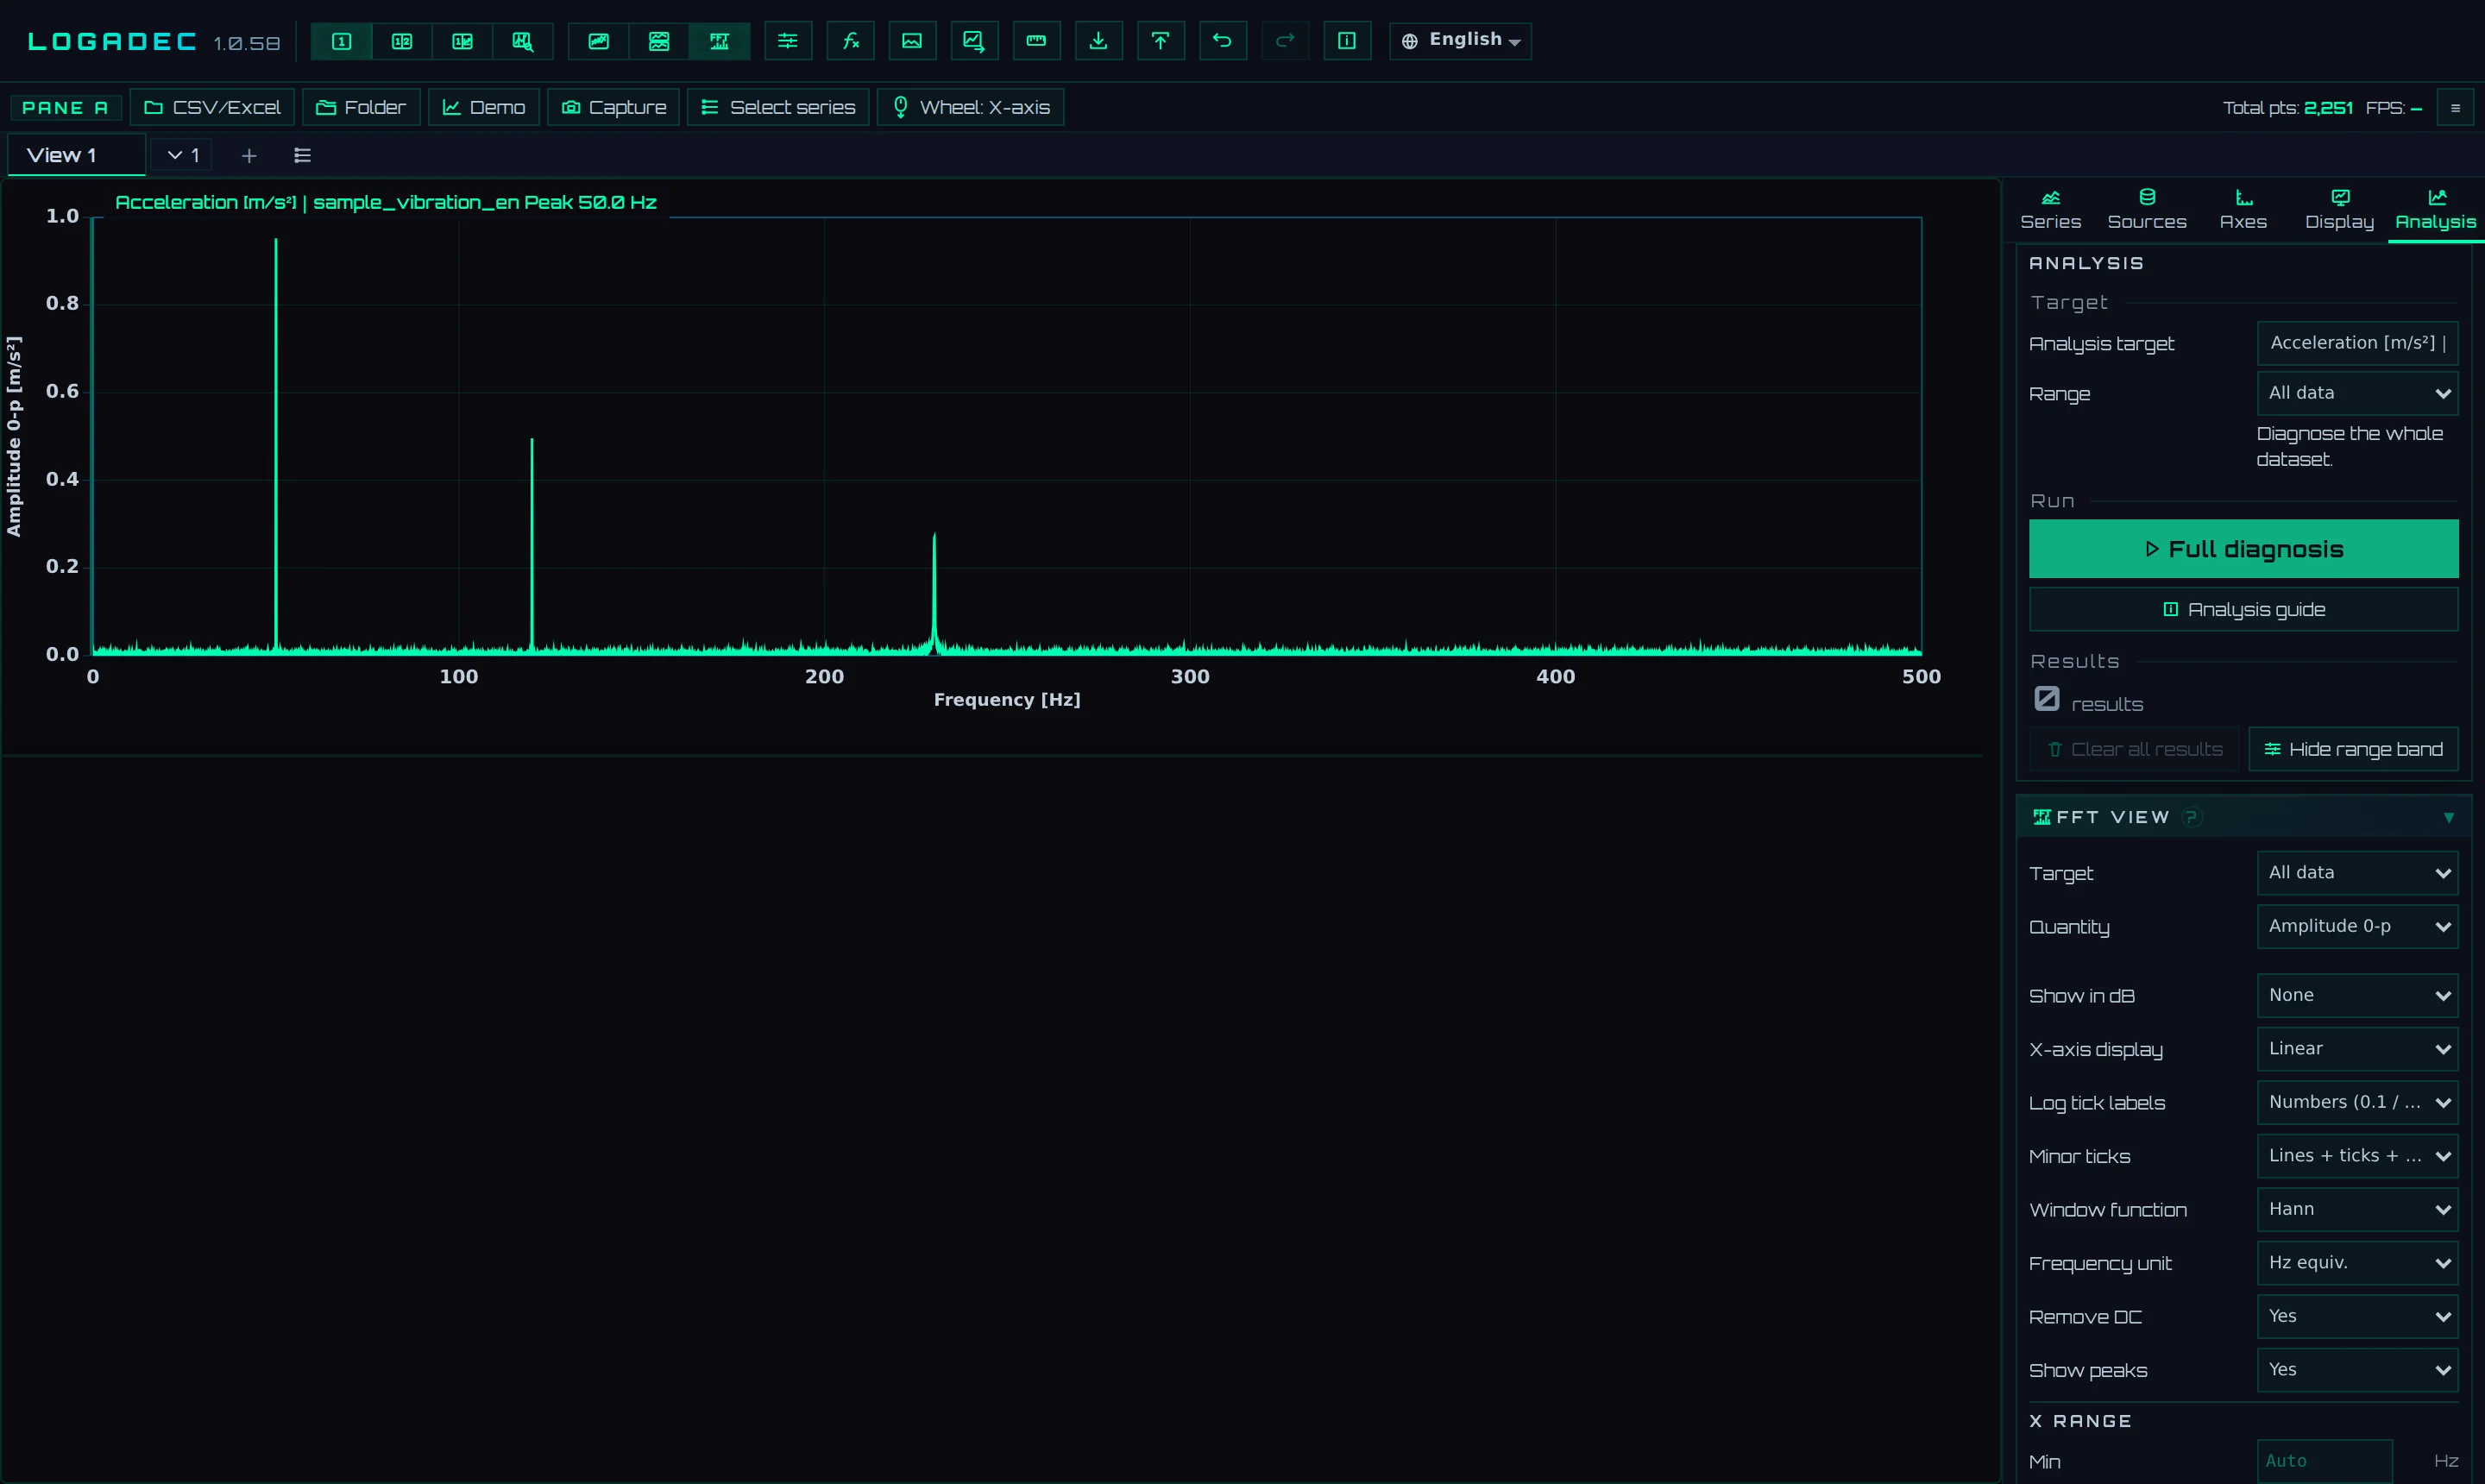Open the Range All data dropdown

[2357, 393]
